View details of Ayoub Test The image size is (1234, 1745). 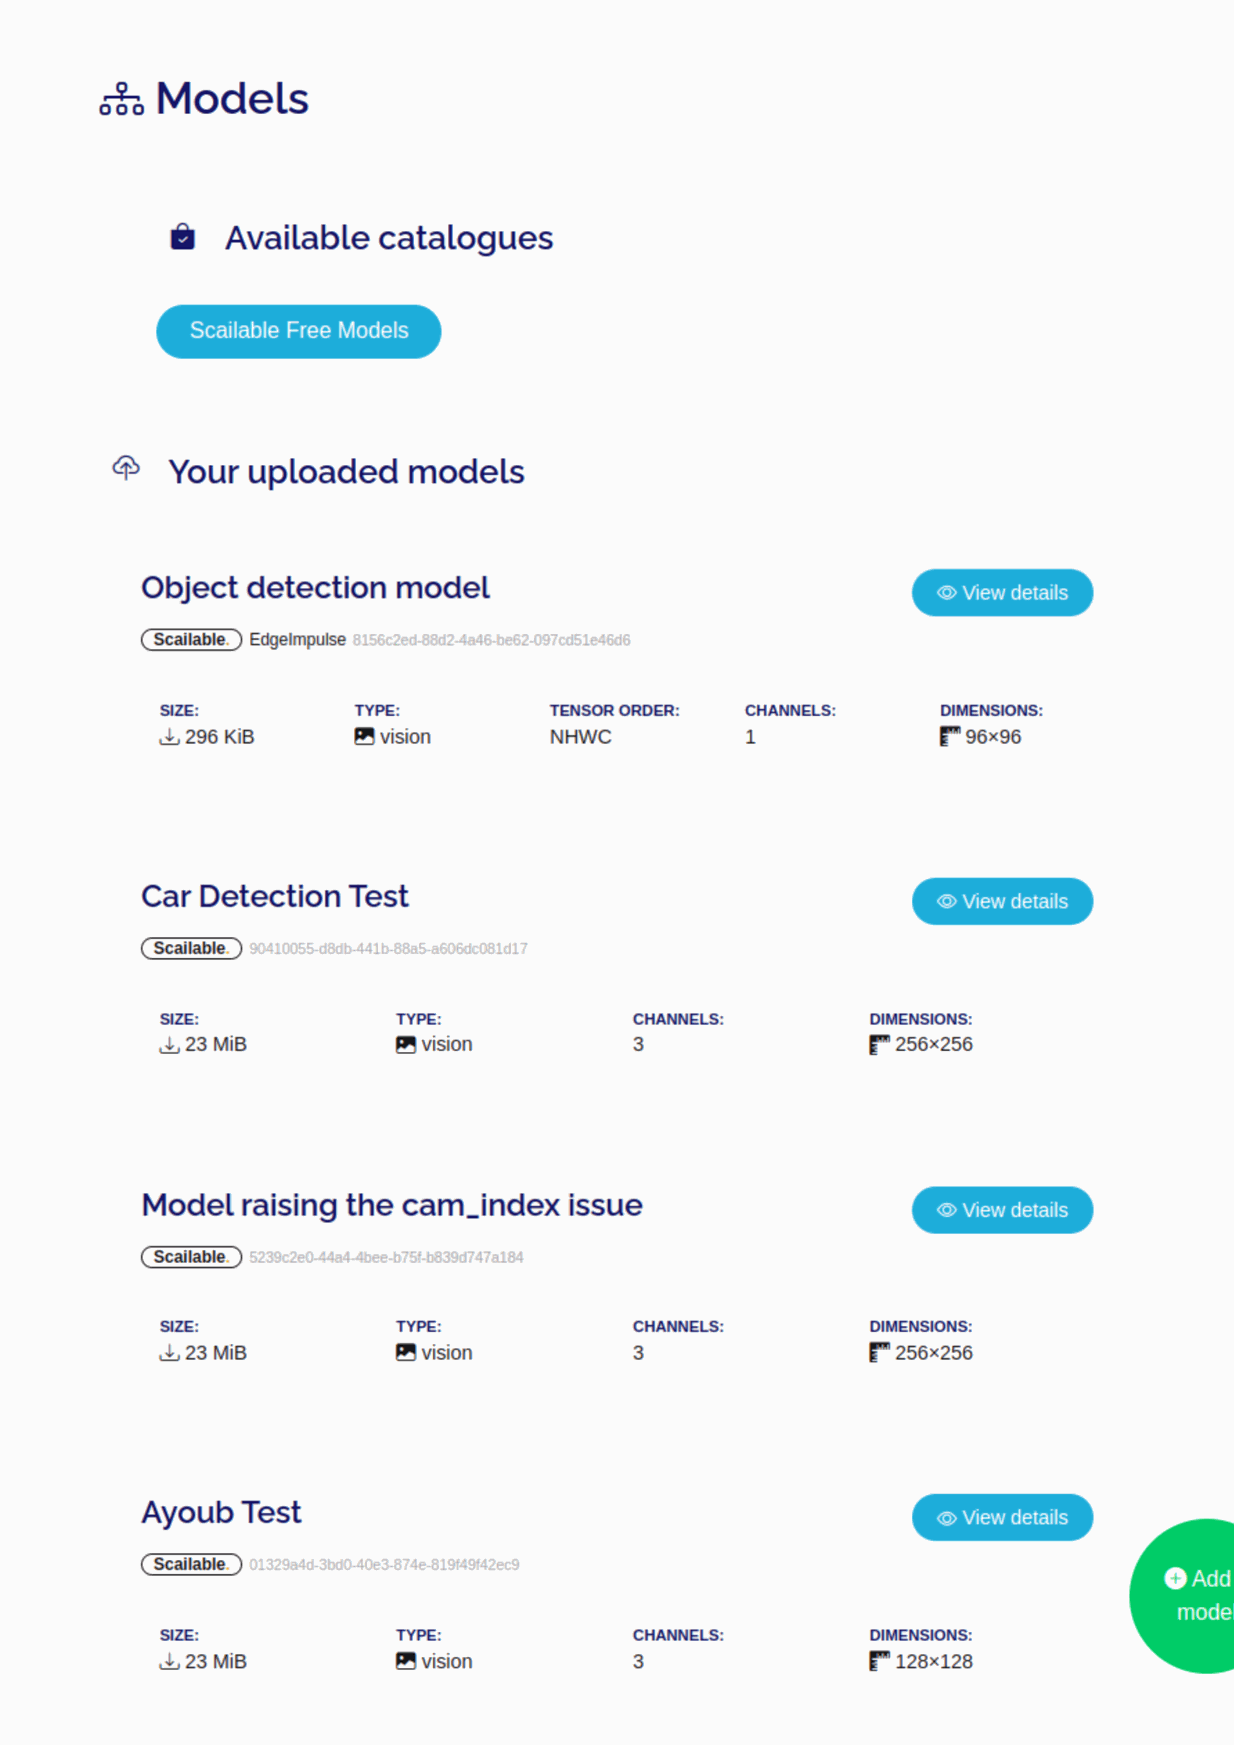pos(1002,1518)
